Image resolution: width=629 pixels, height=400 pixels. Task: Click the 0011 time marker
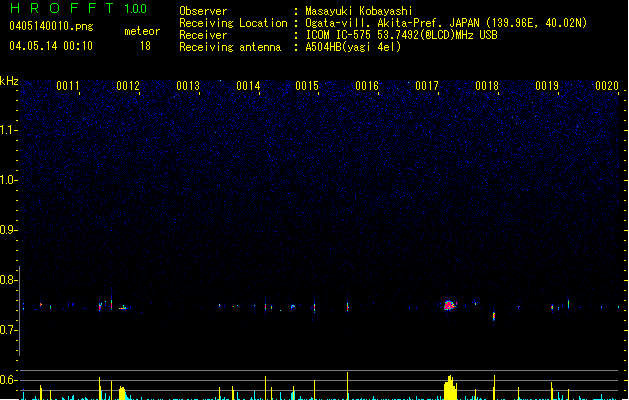point(67,86)
